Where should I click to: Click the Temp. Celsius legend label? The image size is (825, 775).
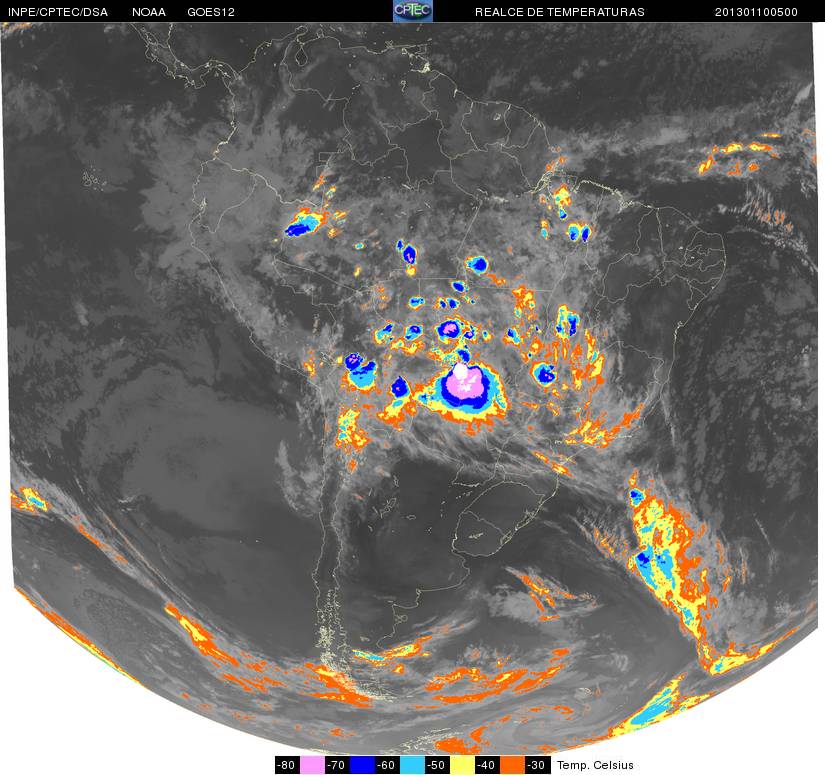[595, 764]
